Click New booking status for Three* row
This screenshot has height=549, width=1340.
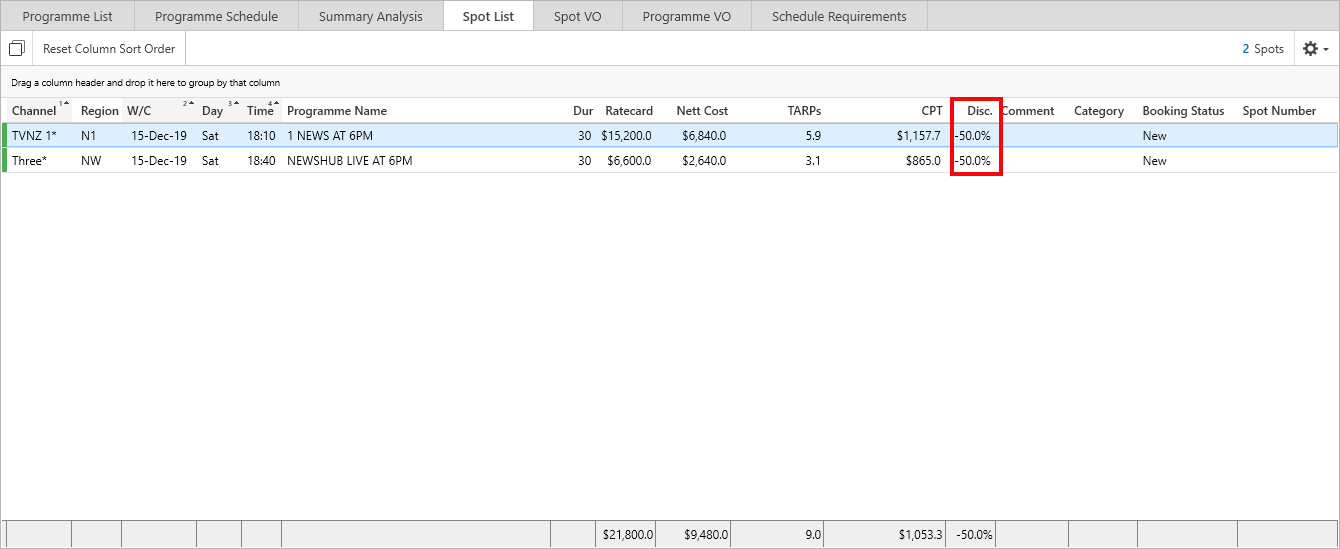[1155, 161]
